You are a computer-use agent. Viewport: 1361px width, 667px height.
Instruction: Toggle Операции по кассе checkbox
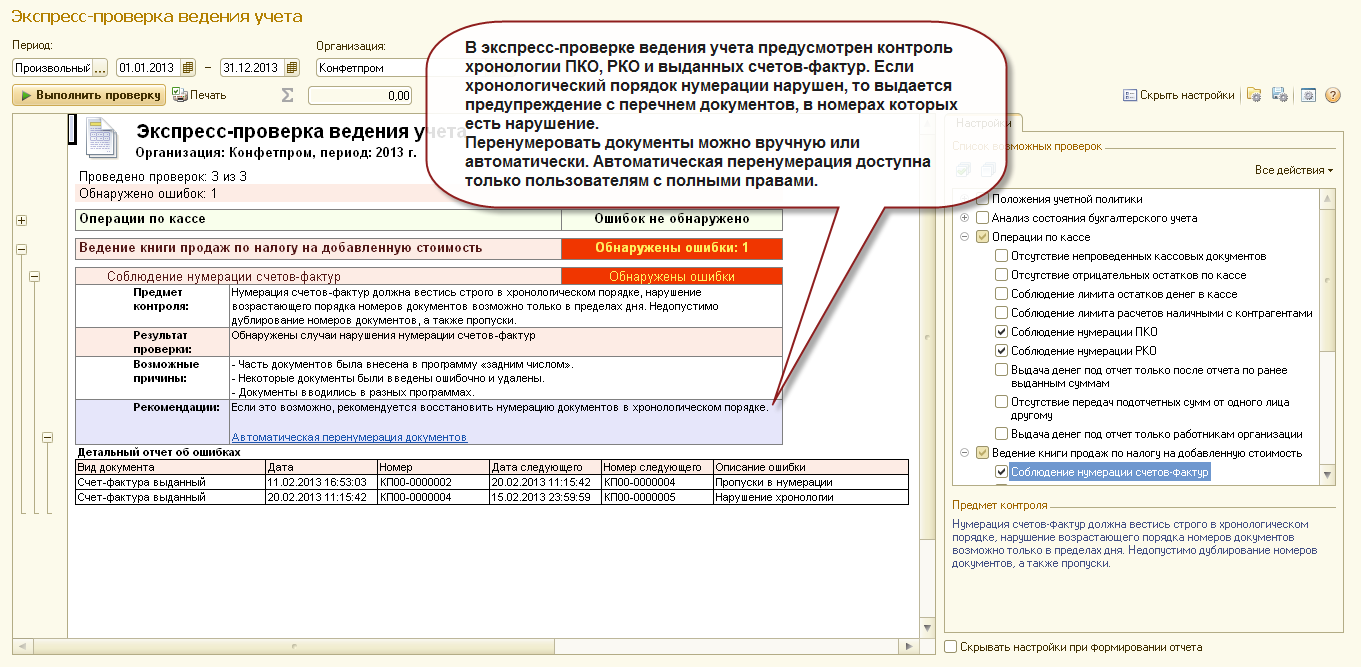click(982, 237)
